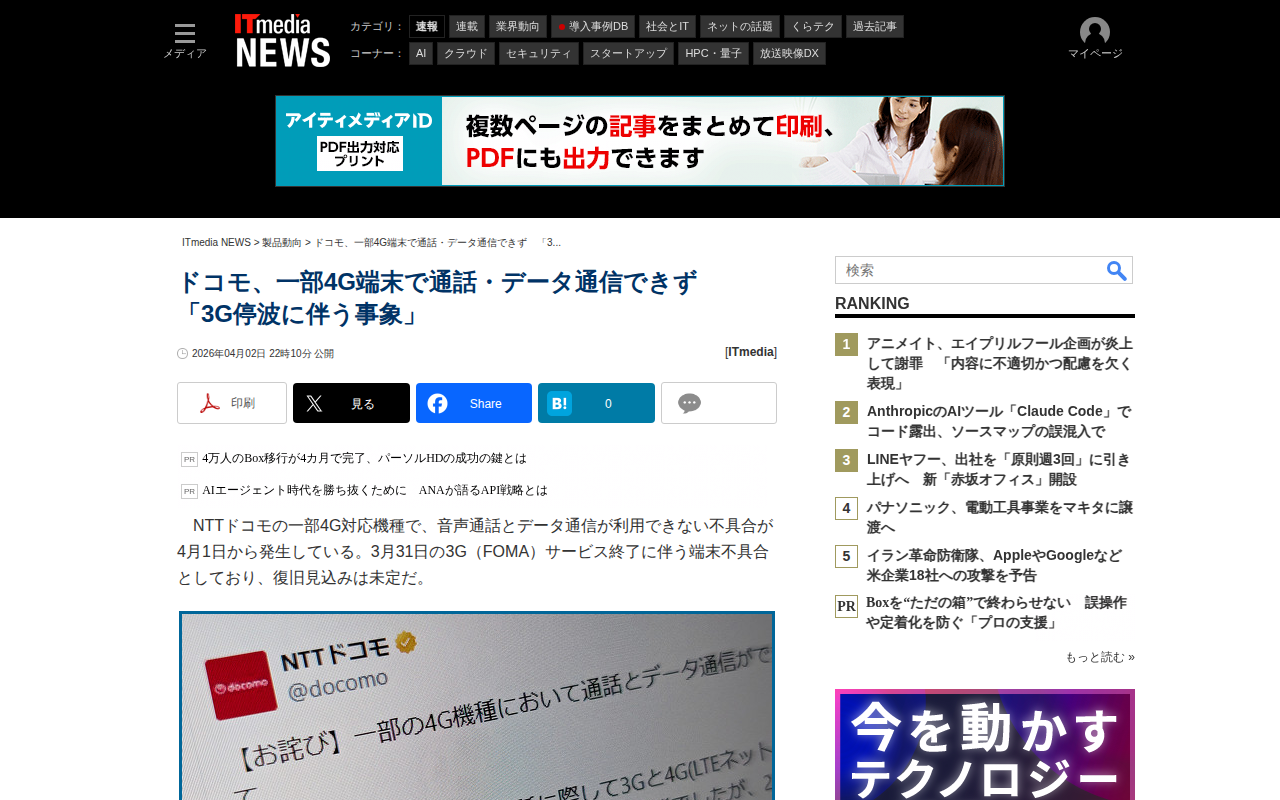Open ranking 1 アニメイト article

click(x=999, y=364)
